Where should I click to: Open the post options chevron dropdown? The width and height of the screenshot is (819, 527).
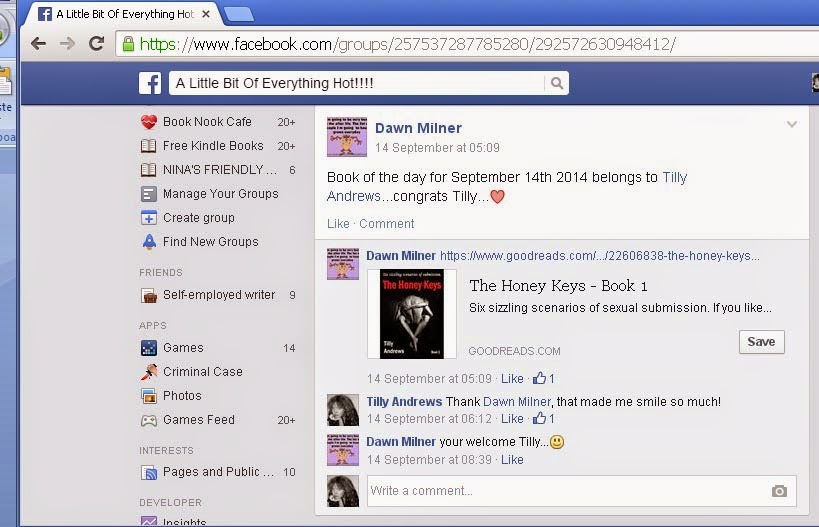pos(792,124)
